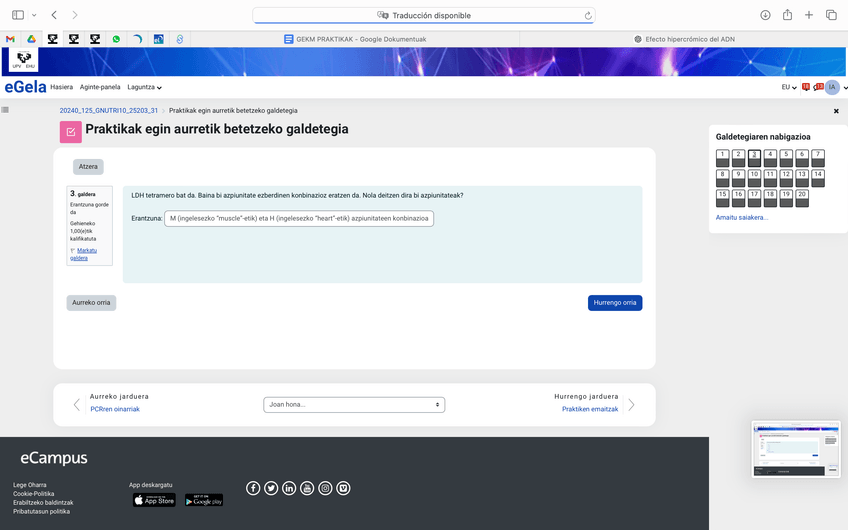Click the App Store download badge

point(155,500)
